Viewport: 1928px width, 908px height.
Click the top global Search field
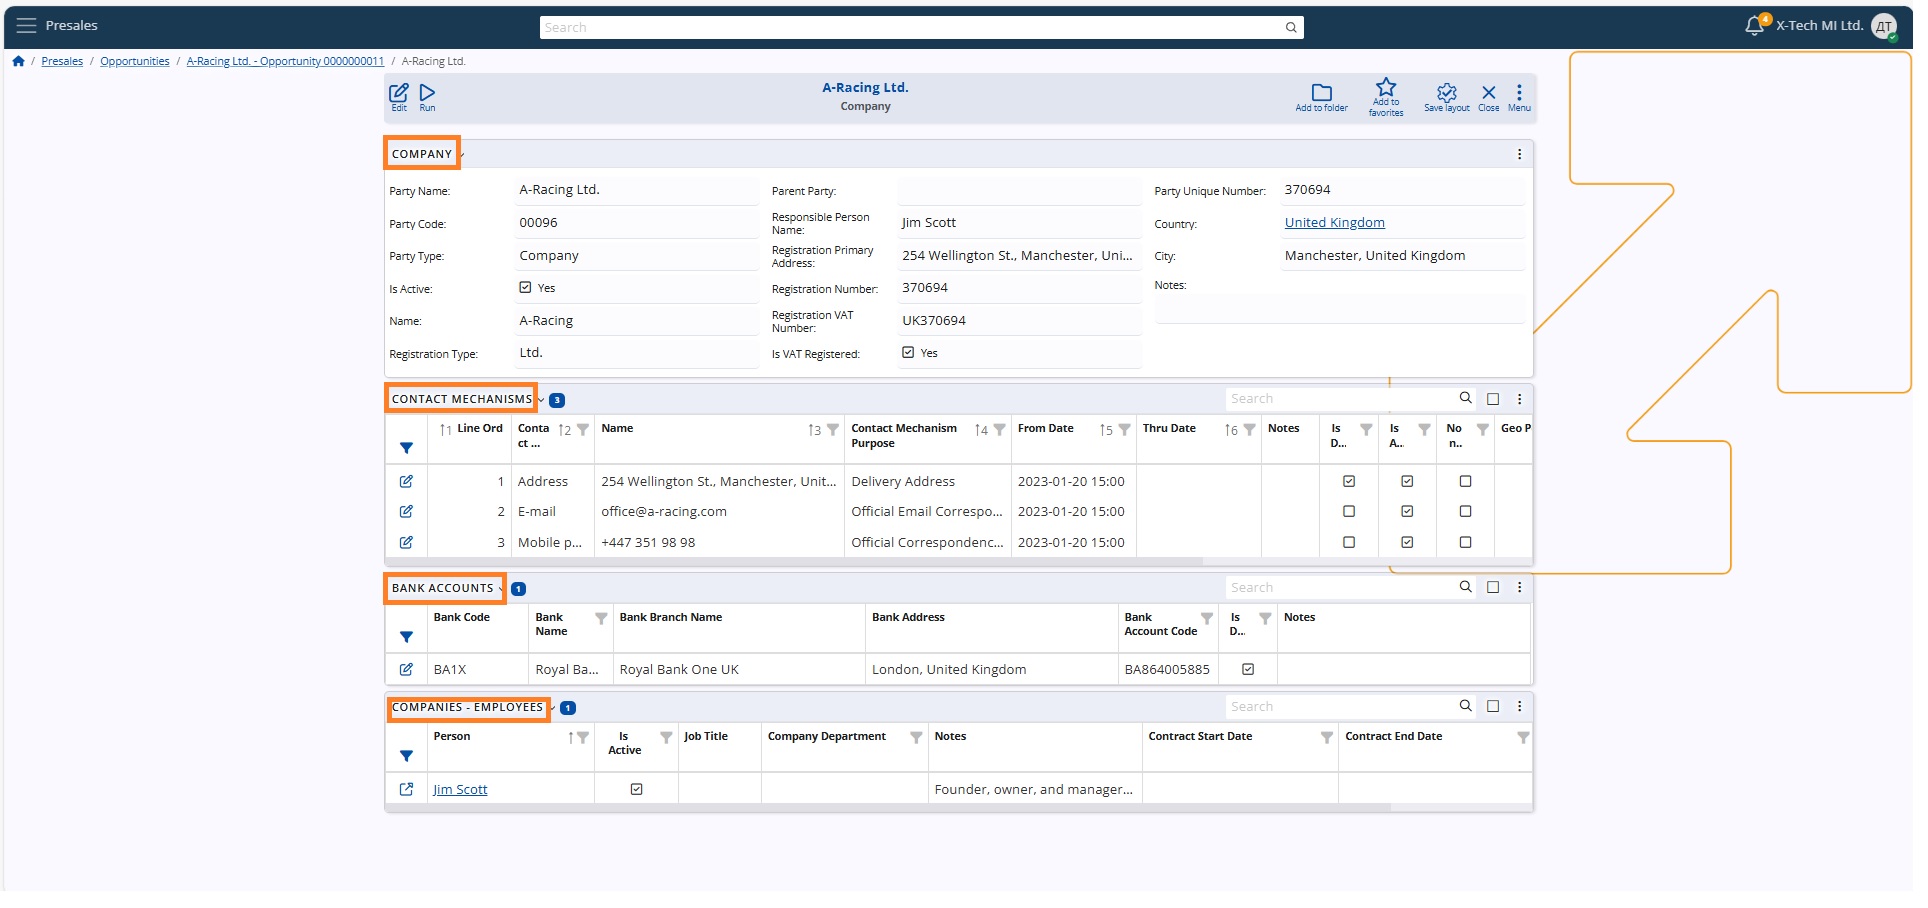(921, 28)
